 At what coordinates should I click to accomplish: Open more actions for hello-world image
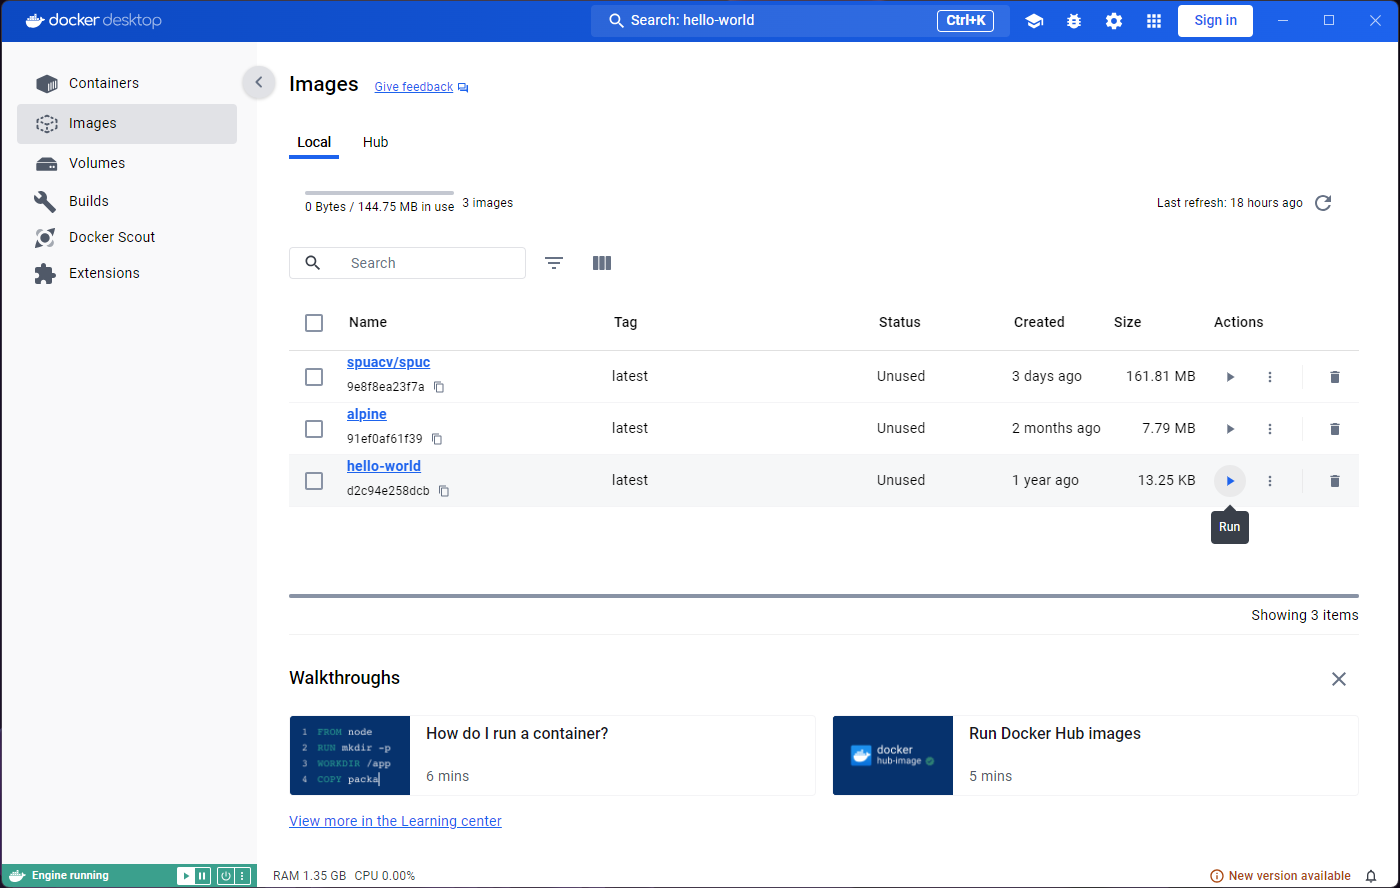click(1270, 481)
